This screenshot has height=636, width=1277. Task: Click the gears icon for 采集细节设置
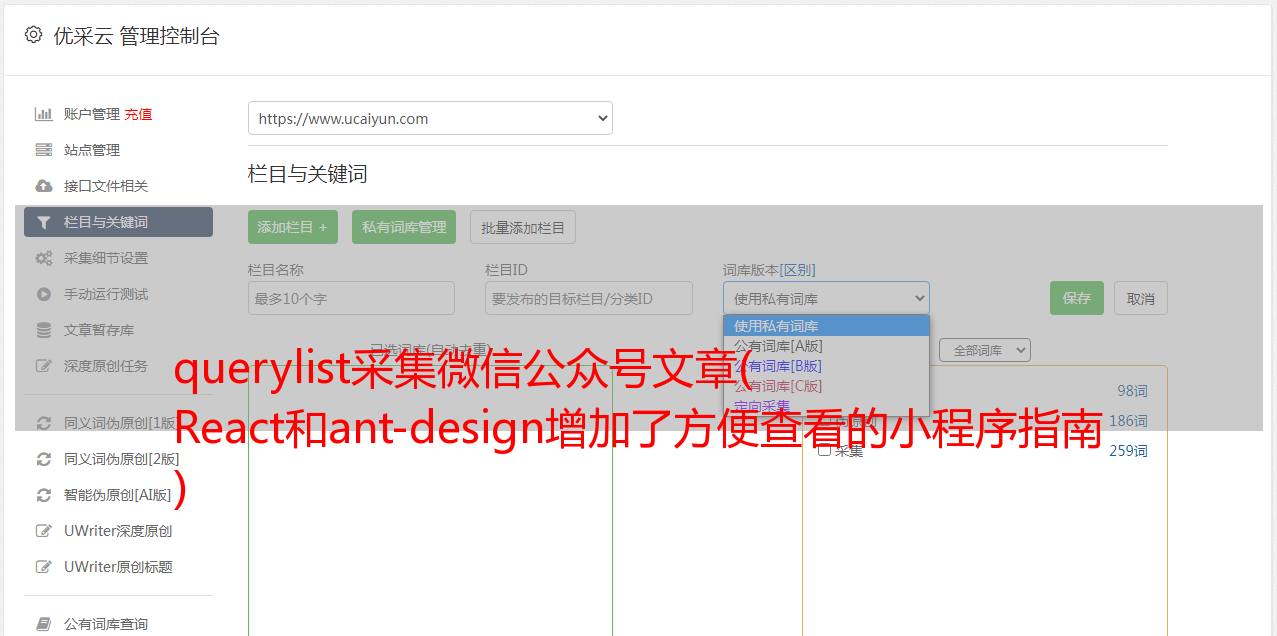pyautogui.click(x=44, y=258)
